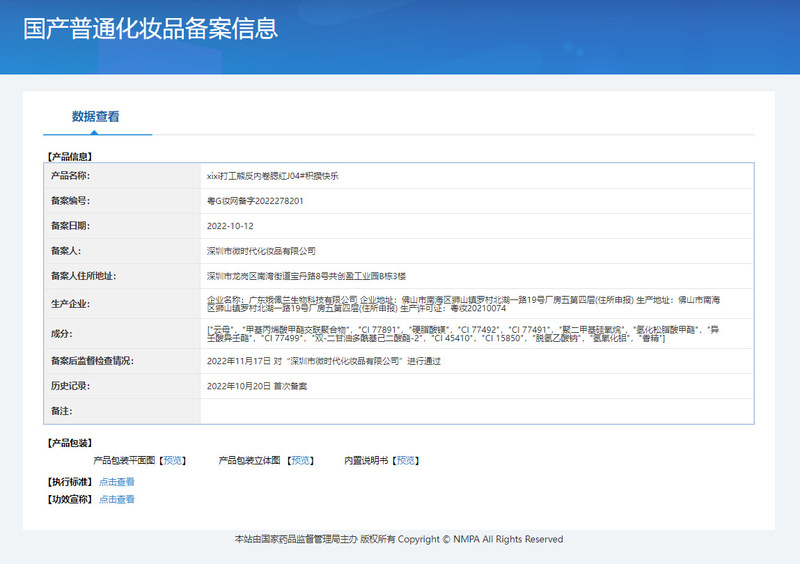Click the 产品包装平面图 label

124,460
